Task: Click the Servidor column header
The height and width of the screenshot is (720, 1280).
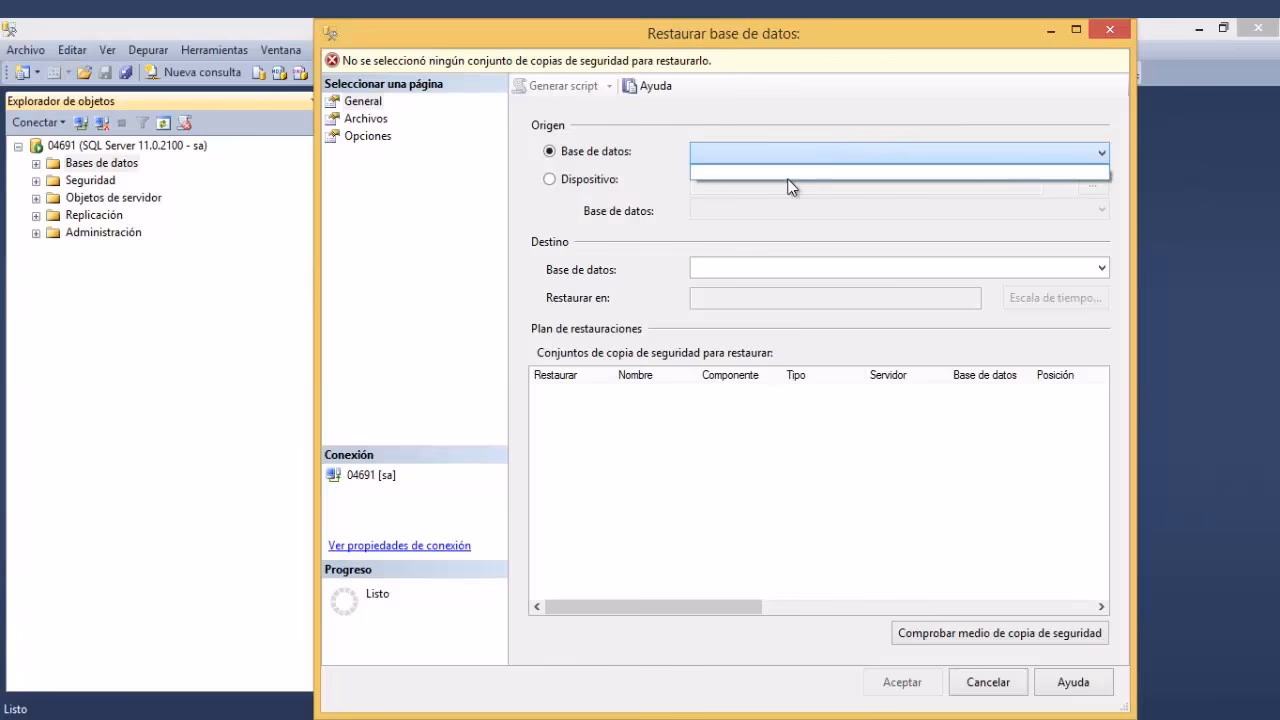Action: [x=888, y=375]
